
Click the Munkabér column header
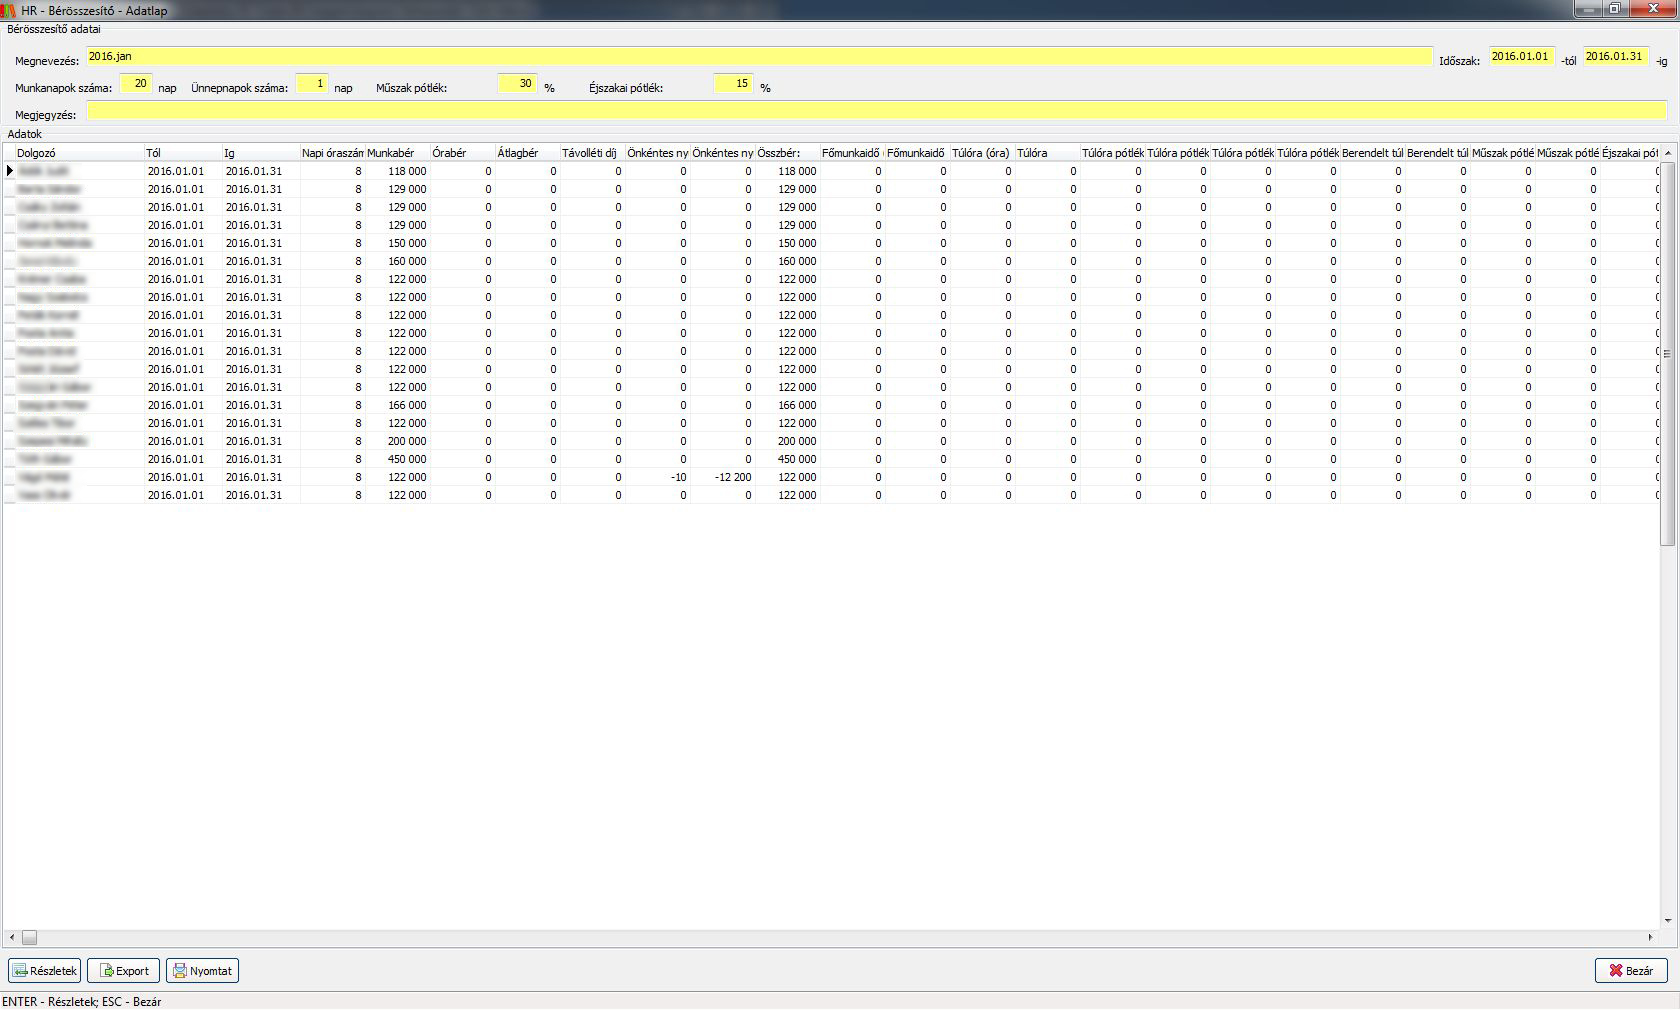pyautogui.click(x=397, y=153)
